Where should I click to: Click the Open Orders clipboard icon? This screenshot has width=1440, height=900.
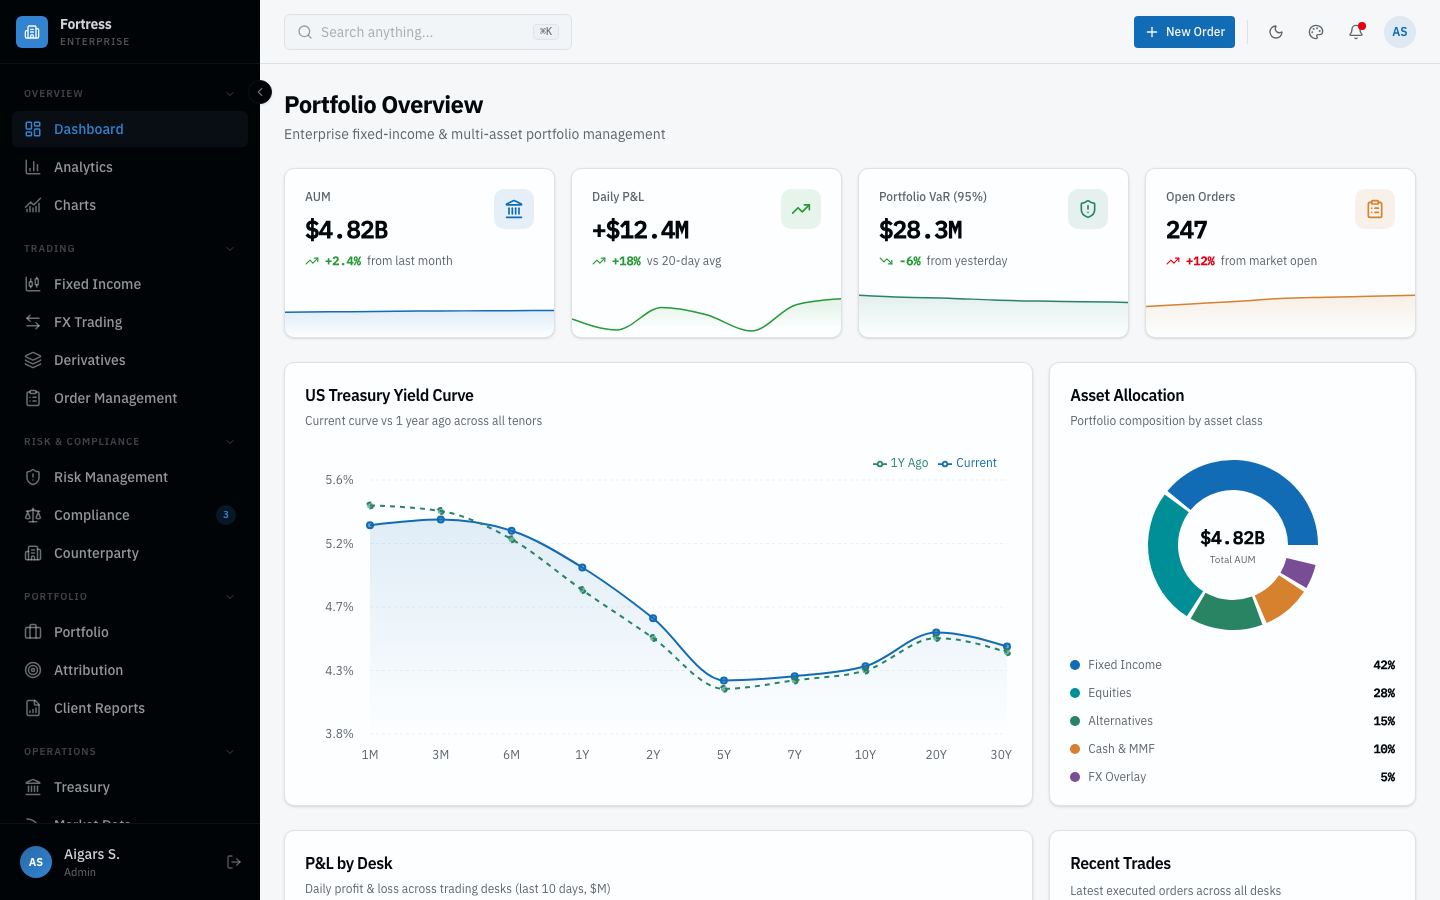click(x=1375, y=209)
